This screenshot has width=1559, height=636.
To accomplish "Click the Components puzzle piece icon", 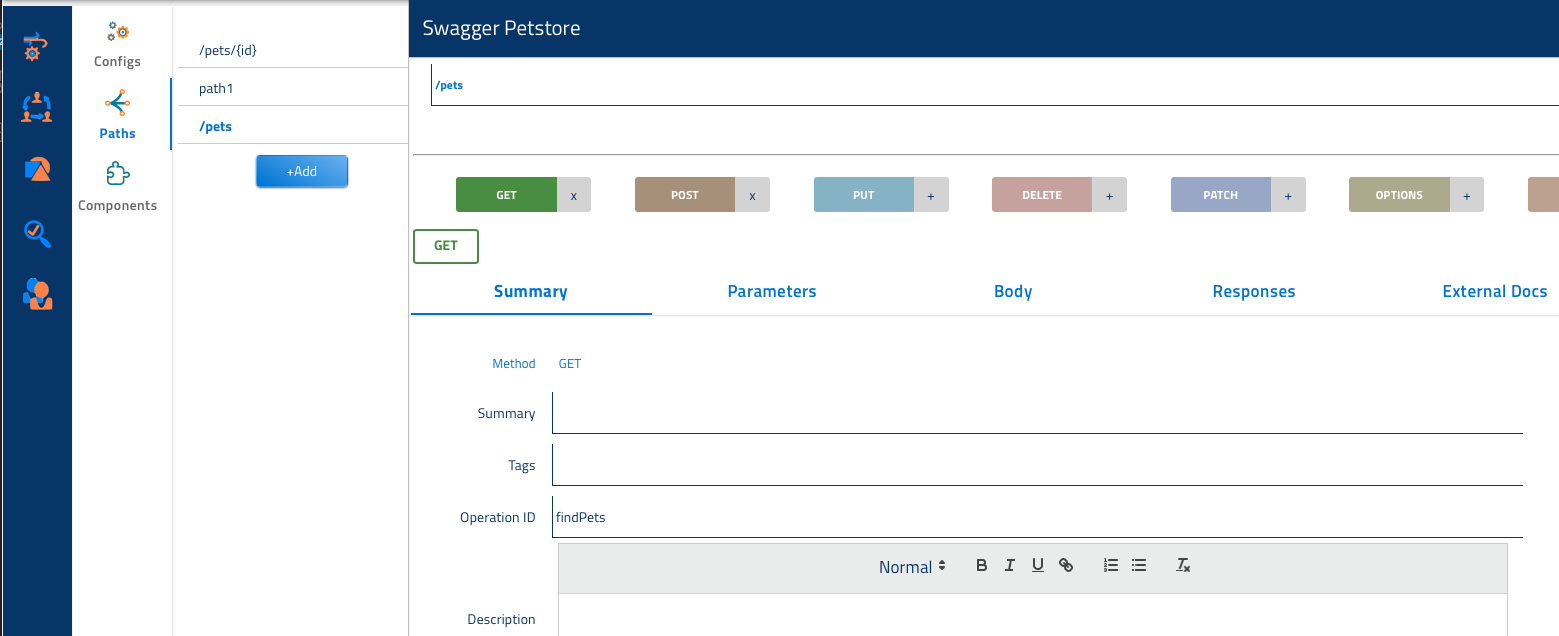I will pos(118,175).
